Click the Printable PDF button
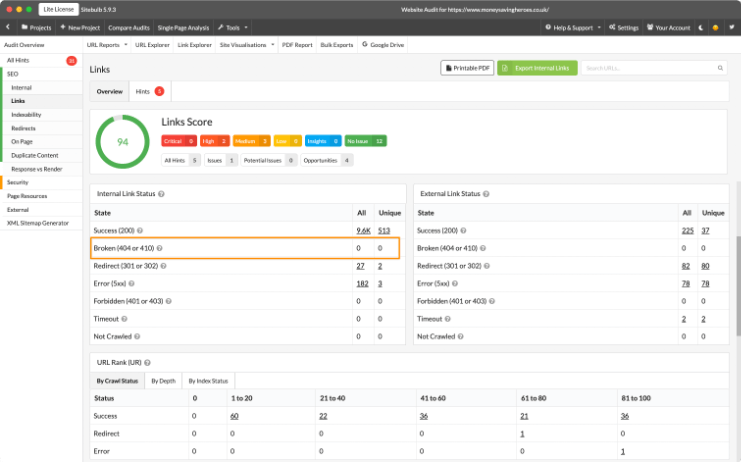Viewport: 741px width, 462px height. click(x=468, y=68)
